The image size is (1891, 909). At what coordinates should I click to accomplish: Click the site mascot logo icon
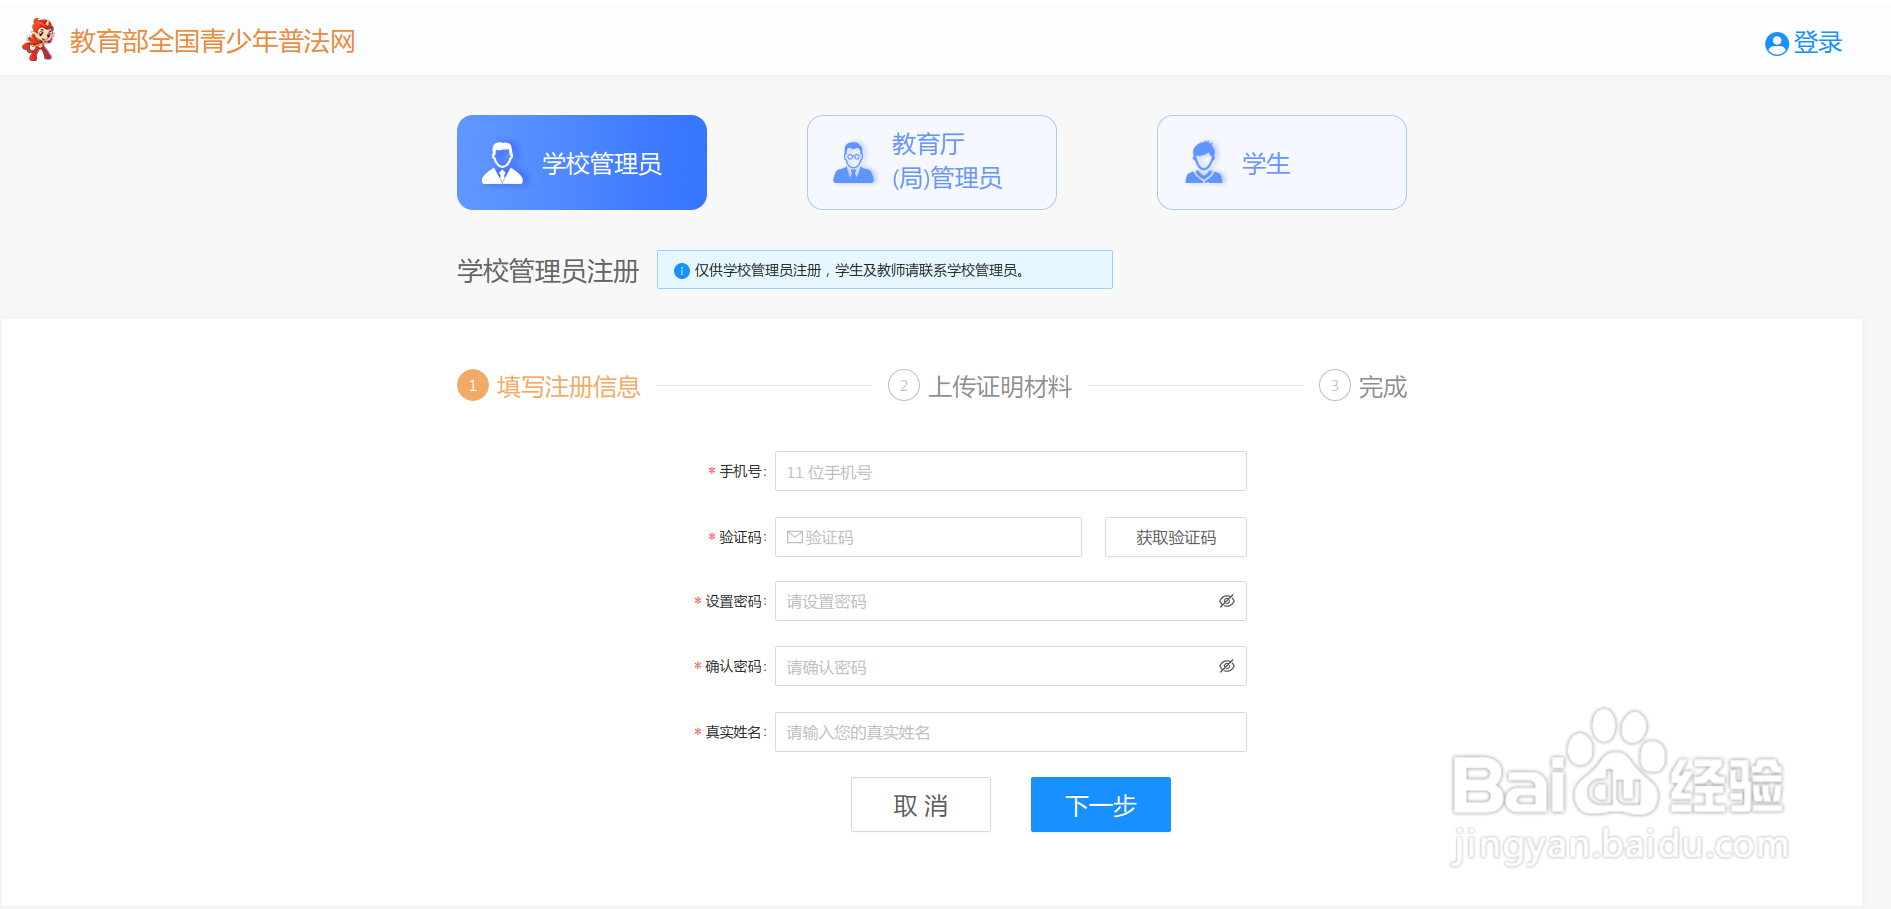coord(38,40)
